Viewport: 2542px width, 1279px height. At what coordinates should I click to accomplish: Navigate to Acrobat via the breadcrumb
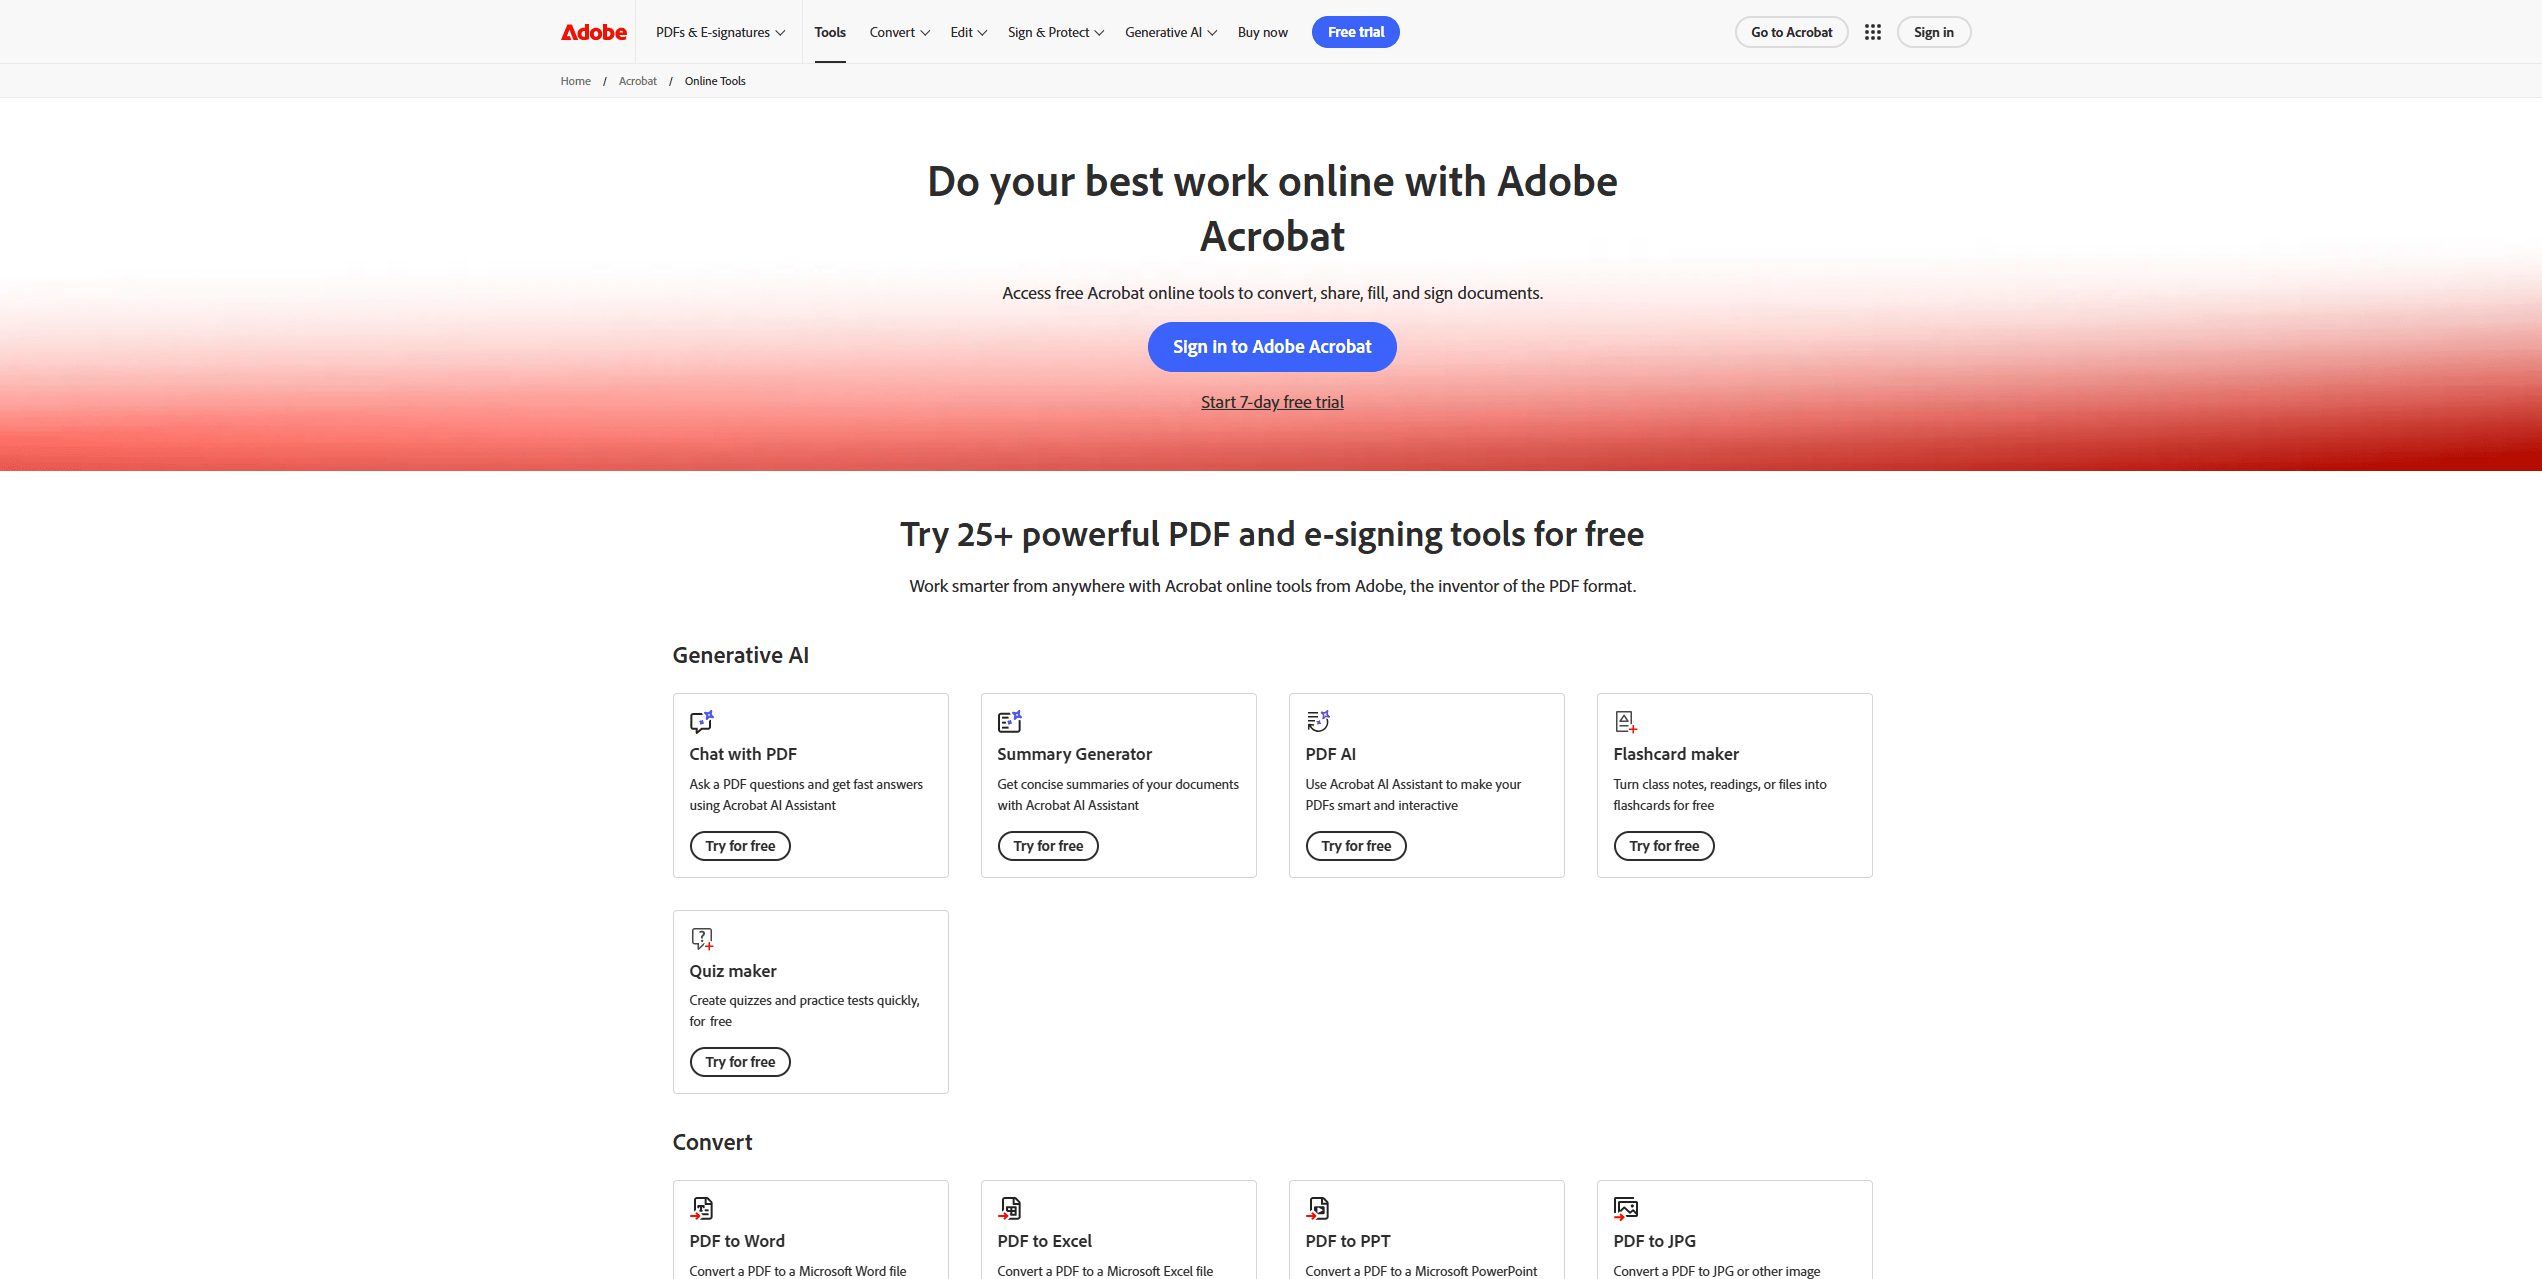pos(637,80)
